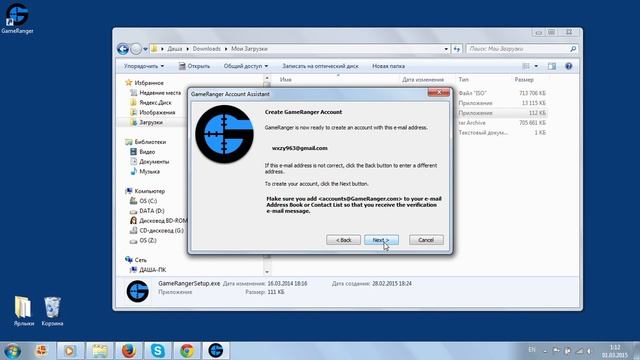Viewport: 640px width, 360px height.
Task: Open the Видео library
Action: coord(147,151)
